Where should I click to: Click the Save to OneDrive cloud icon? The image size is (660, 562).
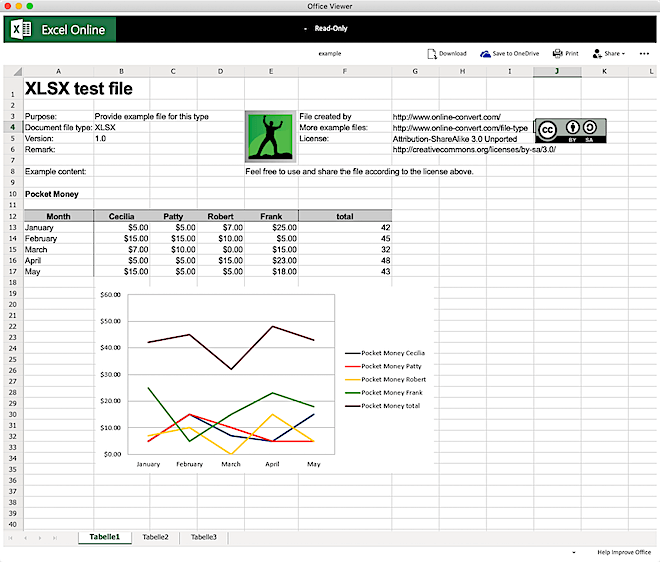click(485, 54)
